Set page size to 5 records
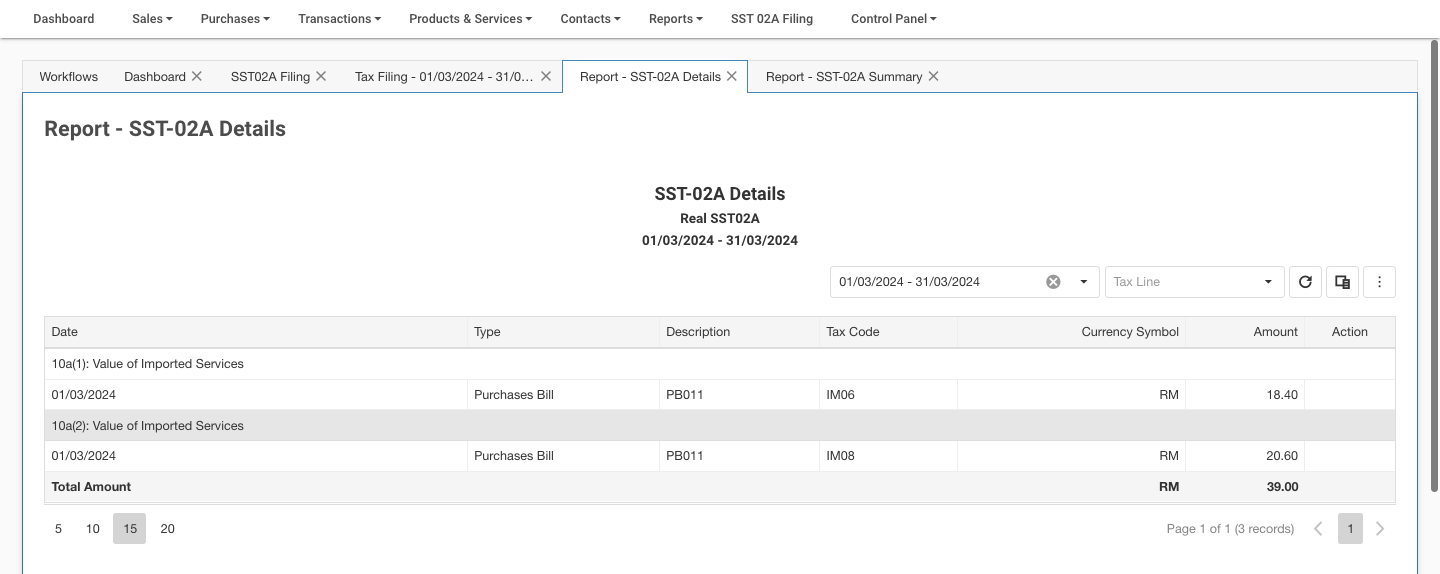The width and height of the screenshot is (1440, 574). pyautogui.click(x=58, y=529)
